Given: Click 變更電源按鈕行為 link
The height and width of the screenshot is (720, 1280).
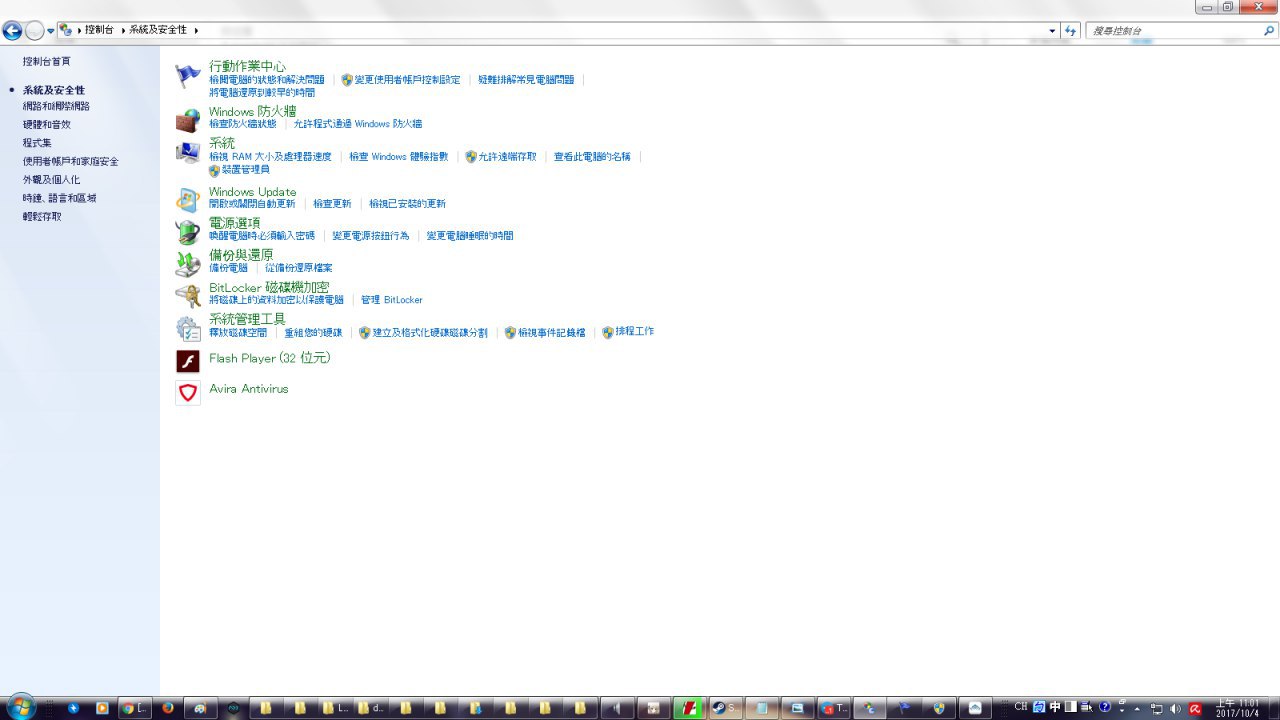Looking at the screenshot, I should pos(371,236).
